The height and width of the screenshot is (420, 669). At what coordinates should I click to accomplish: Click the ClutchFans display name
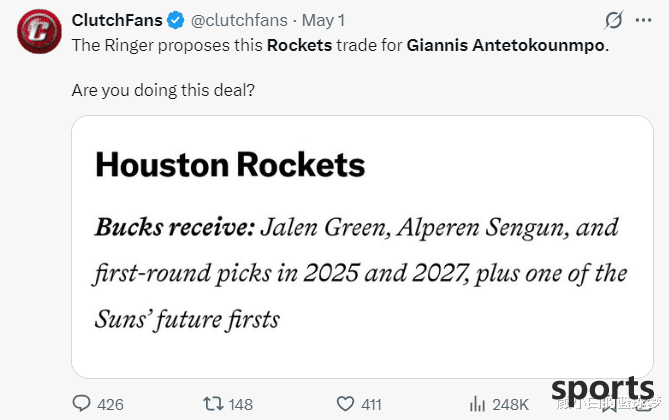pyautogui.click(x=117, y=20)
